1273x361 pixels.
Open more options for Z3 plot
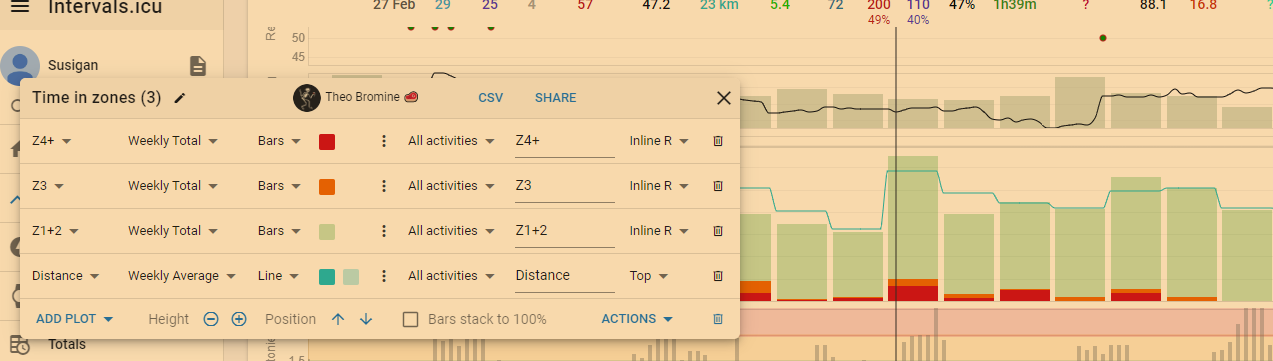[383, 186]
